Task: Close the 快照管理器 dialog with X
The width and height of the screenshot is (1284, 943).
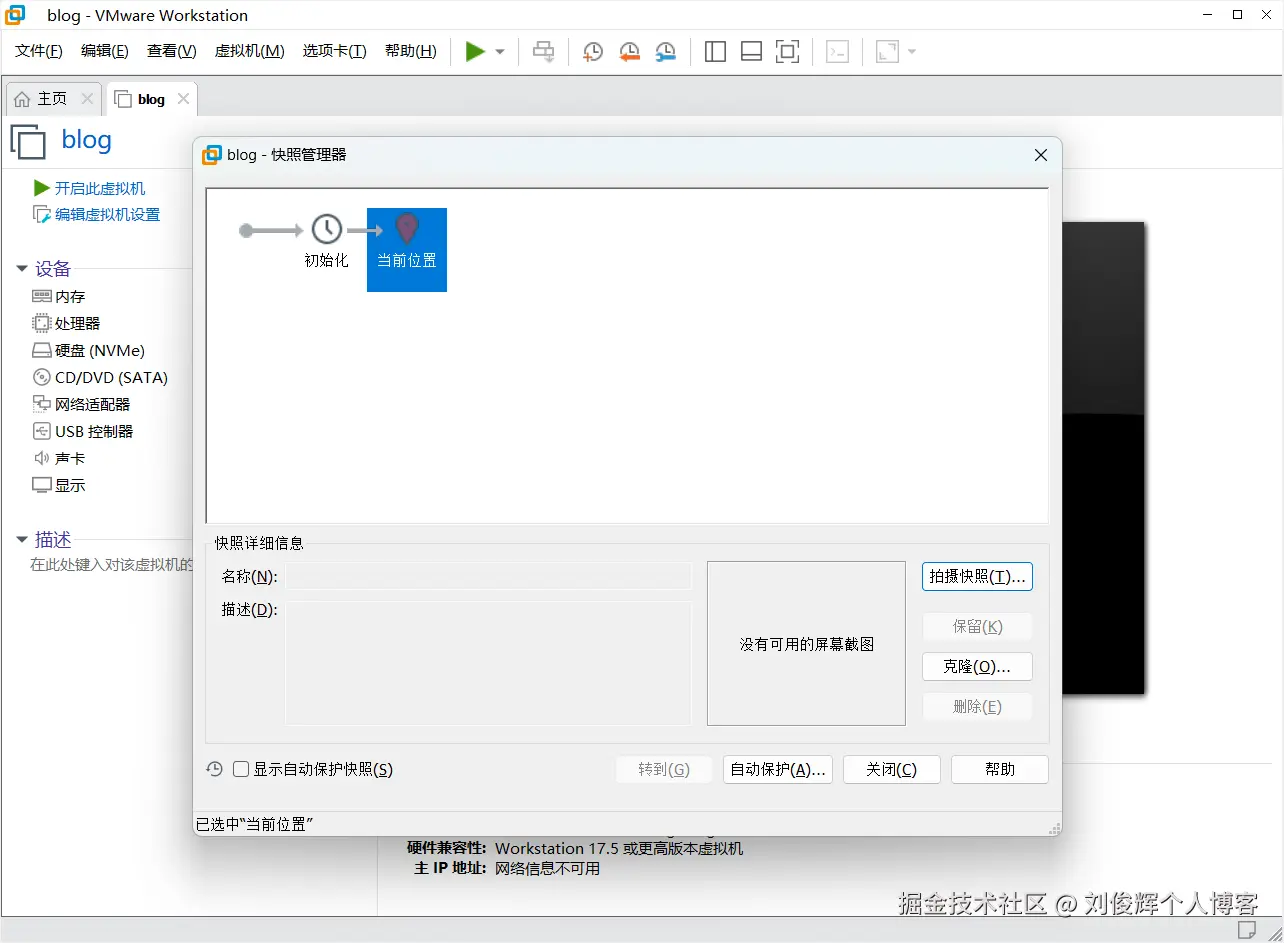Action: [x=1041, y=155]
